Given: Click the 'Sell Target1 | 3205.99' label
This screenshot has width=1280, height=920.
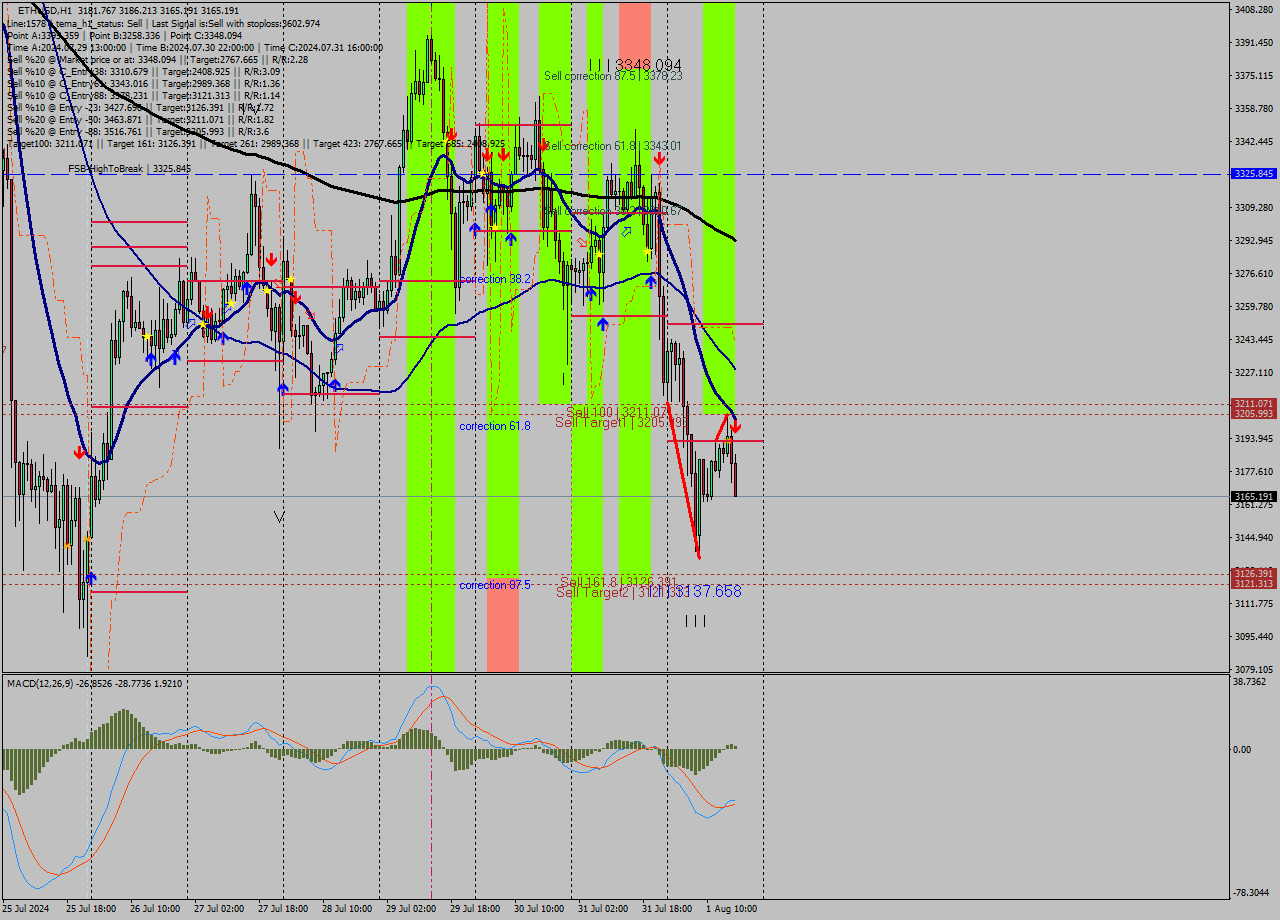Looking at the screenshot, I should [620, 422].
